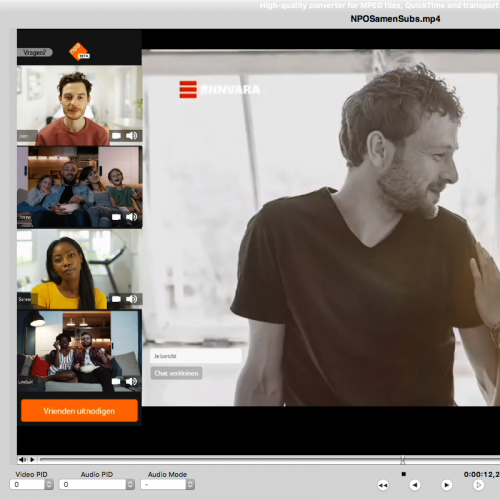Click the camera icon on yellow-shirt woman's tile
This screenshot has width=500, height=500.
pyautogui.click(x=116, y=299)
